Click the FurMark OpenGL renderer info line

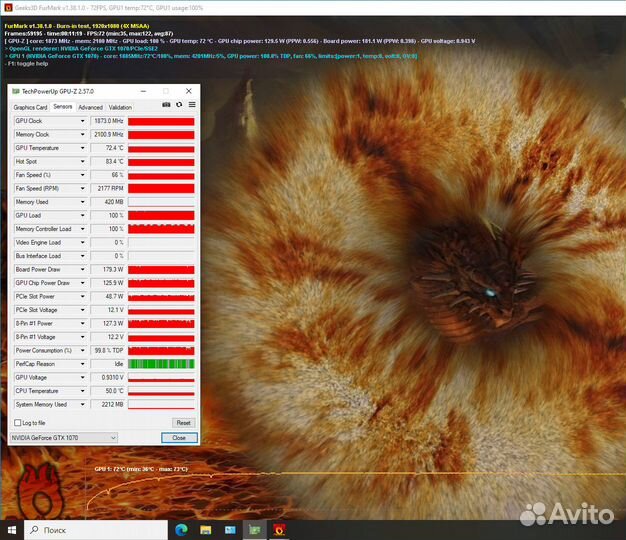point(81,49)
